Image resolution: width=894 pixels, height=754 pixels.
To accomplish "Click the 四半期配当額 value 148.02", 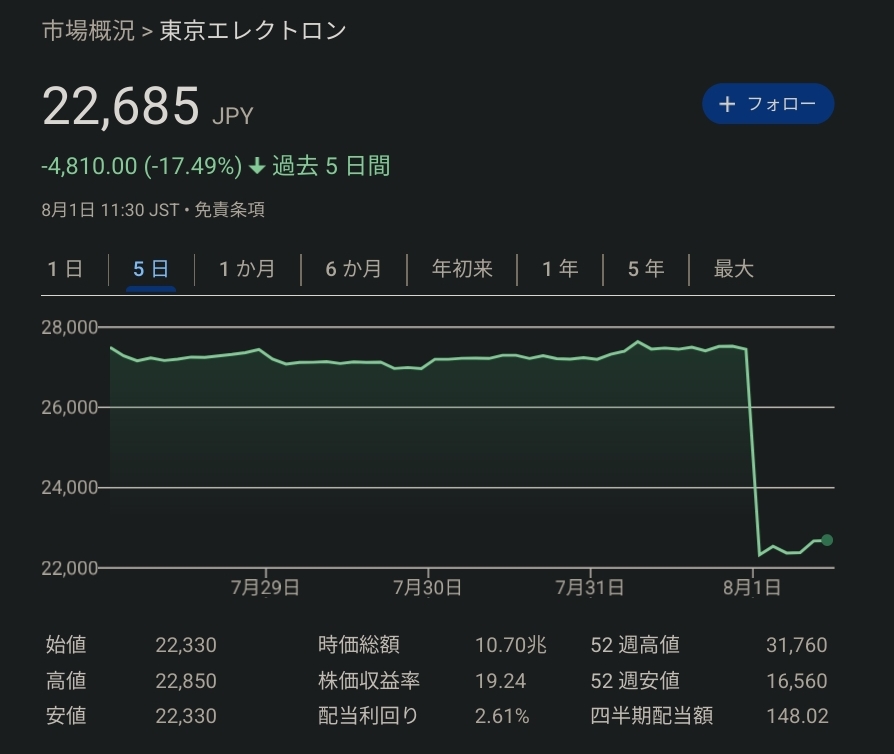I will pyautogui.click(x=797, y=716).
